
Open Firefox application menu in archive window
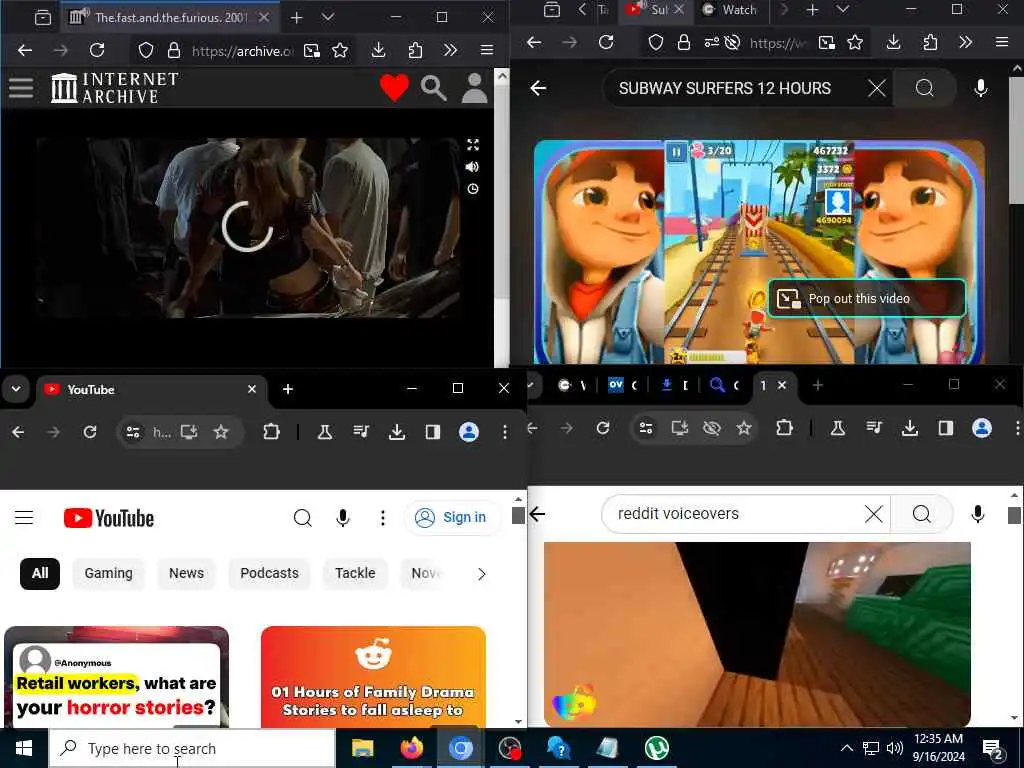(x=487, y=50)
